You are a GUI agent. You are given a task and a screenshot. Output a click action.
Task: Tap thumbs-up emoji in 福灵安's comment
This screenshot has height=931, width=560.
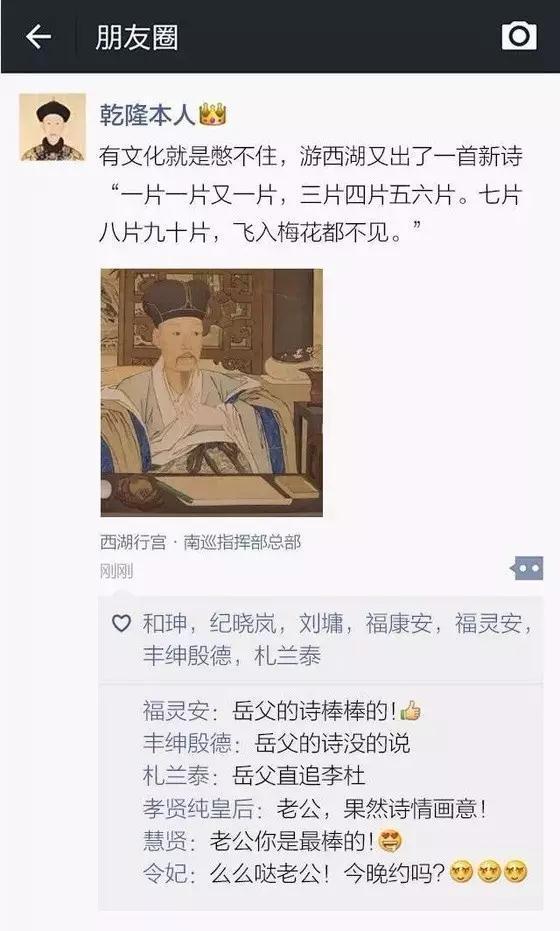click(x=410, y=710)
